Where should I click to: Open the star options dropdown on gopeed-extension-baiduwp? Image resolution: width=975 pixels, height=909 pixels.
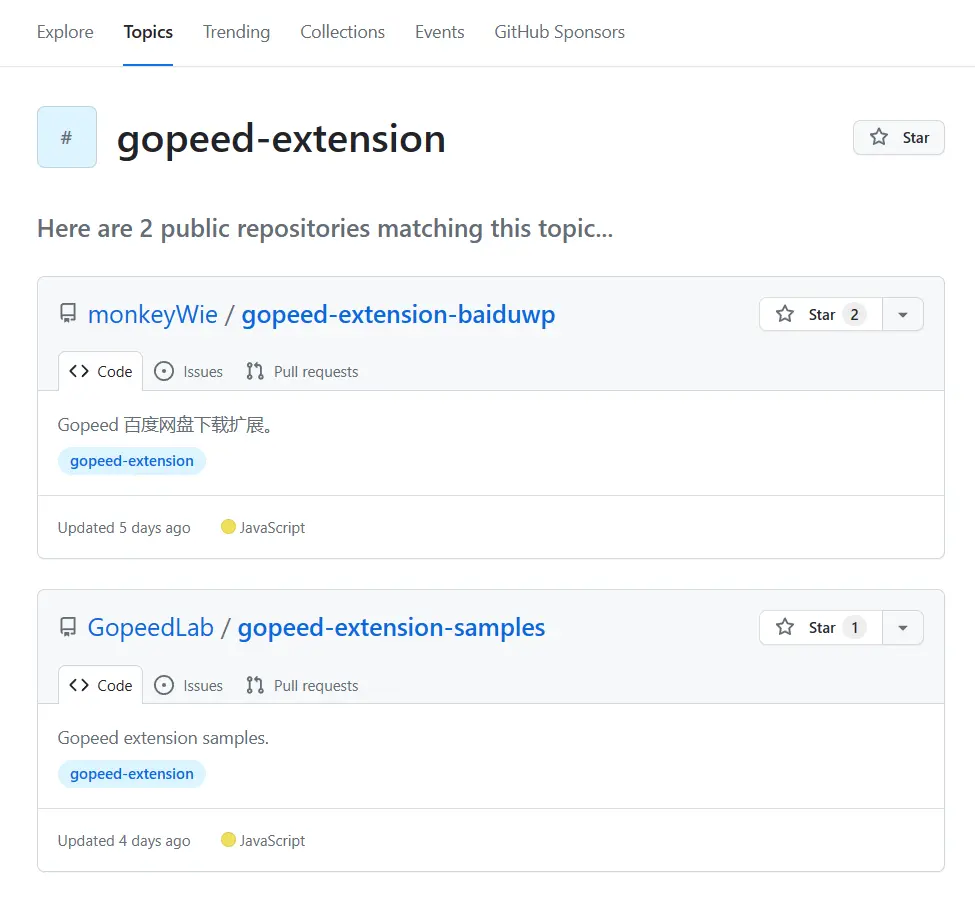click(x=903, y=313)
